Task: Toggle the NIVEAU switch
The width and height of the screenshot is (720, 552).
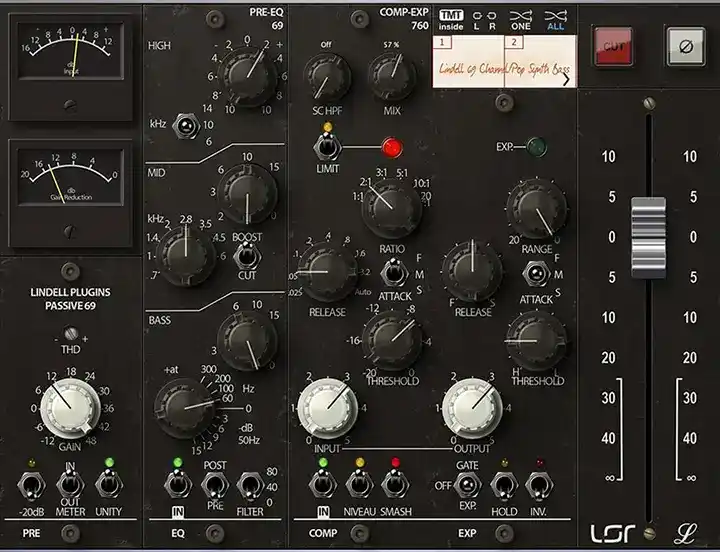Action: pyautogui.click(x=360, y=484)
